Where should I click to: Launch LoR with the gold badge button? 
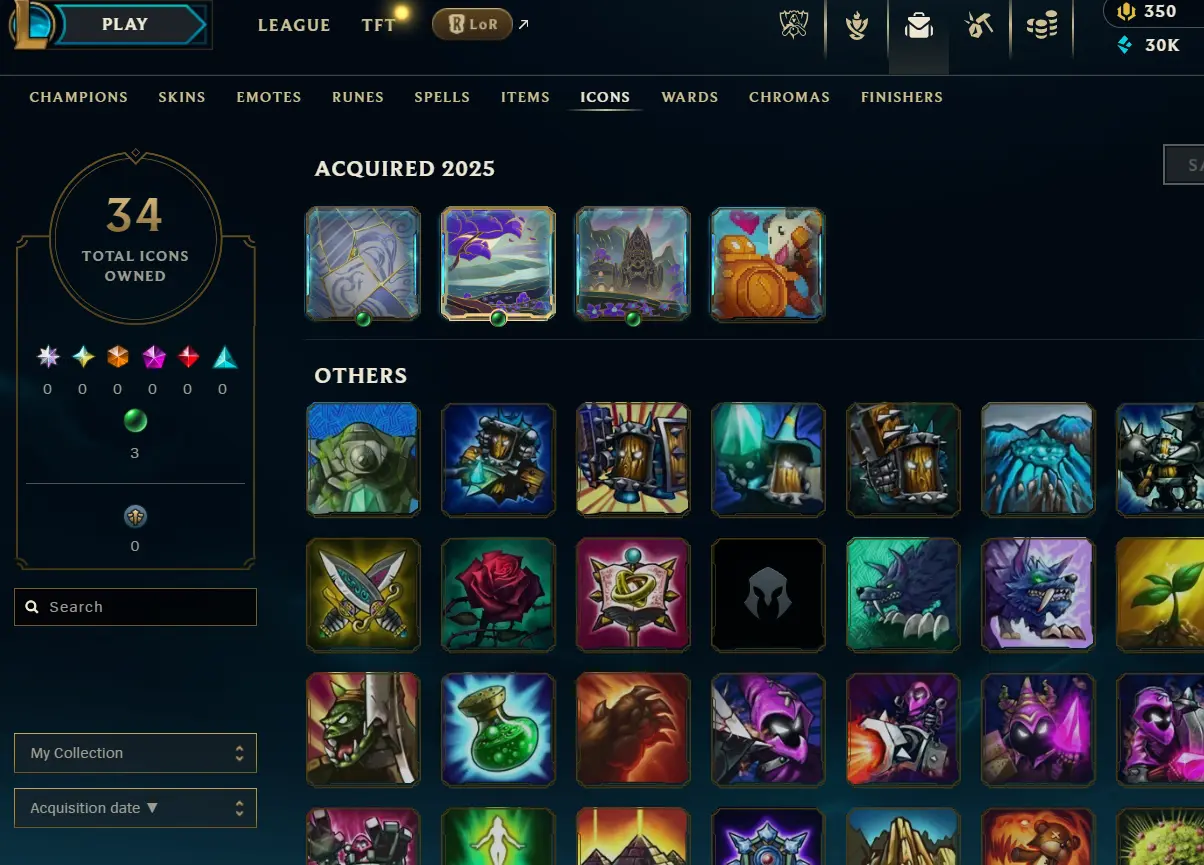[472, 24]
